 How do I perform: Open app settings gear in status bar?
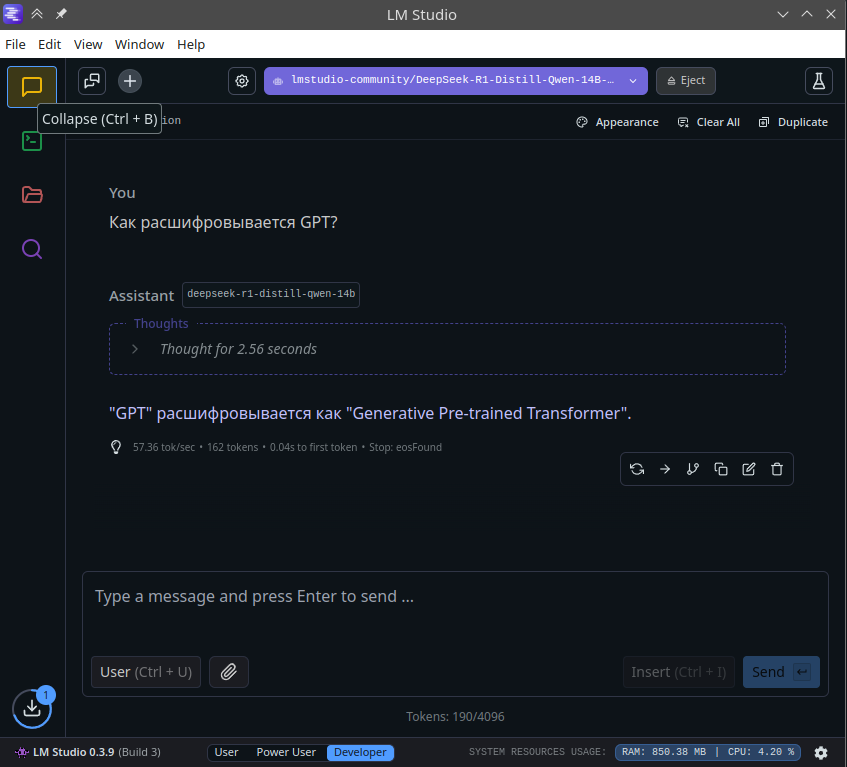click(821, 752)
